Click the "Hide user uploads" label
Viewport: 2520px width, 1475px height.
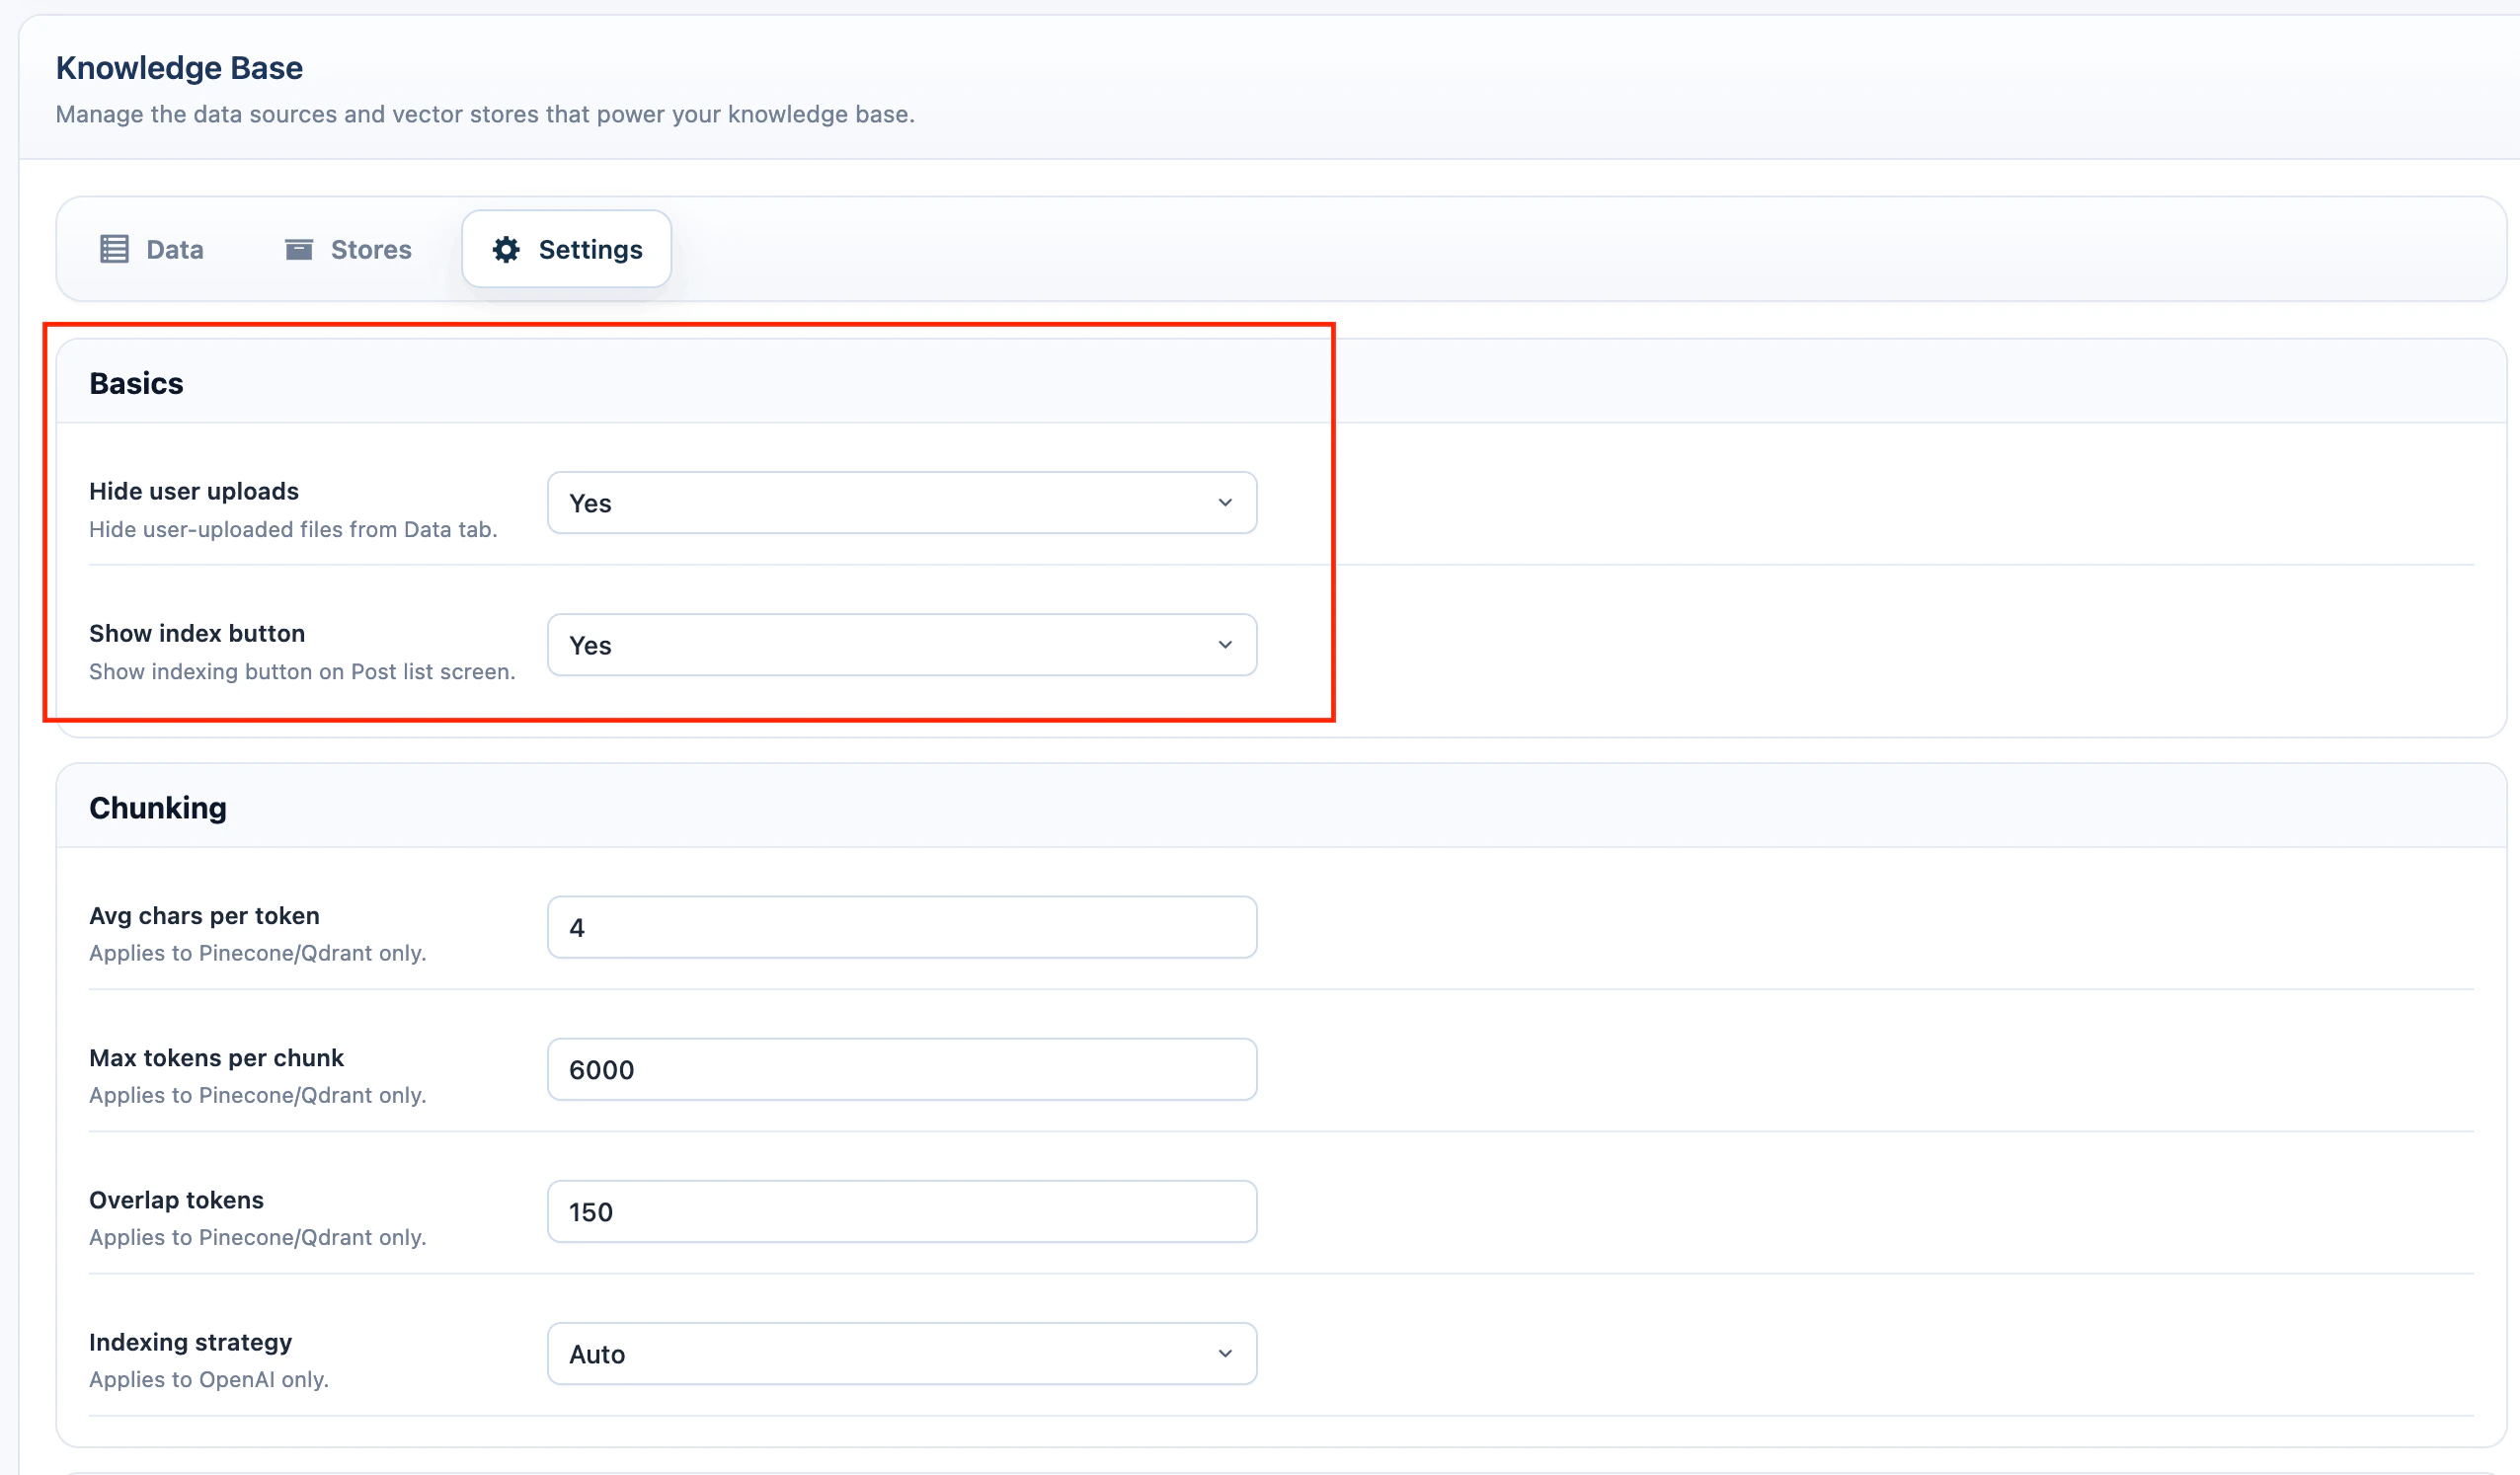[194, 491]
